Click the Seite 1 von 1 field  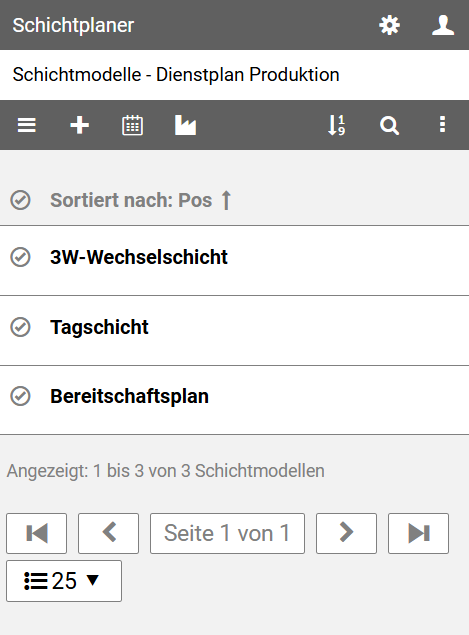(227, 533)
